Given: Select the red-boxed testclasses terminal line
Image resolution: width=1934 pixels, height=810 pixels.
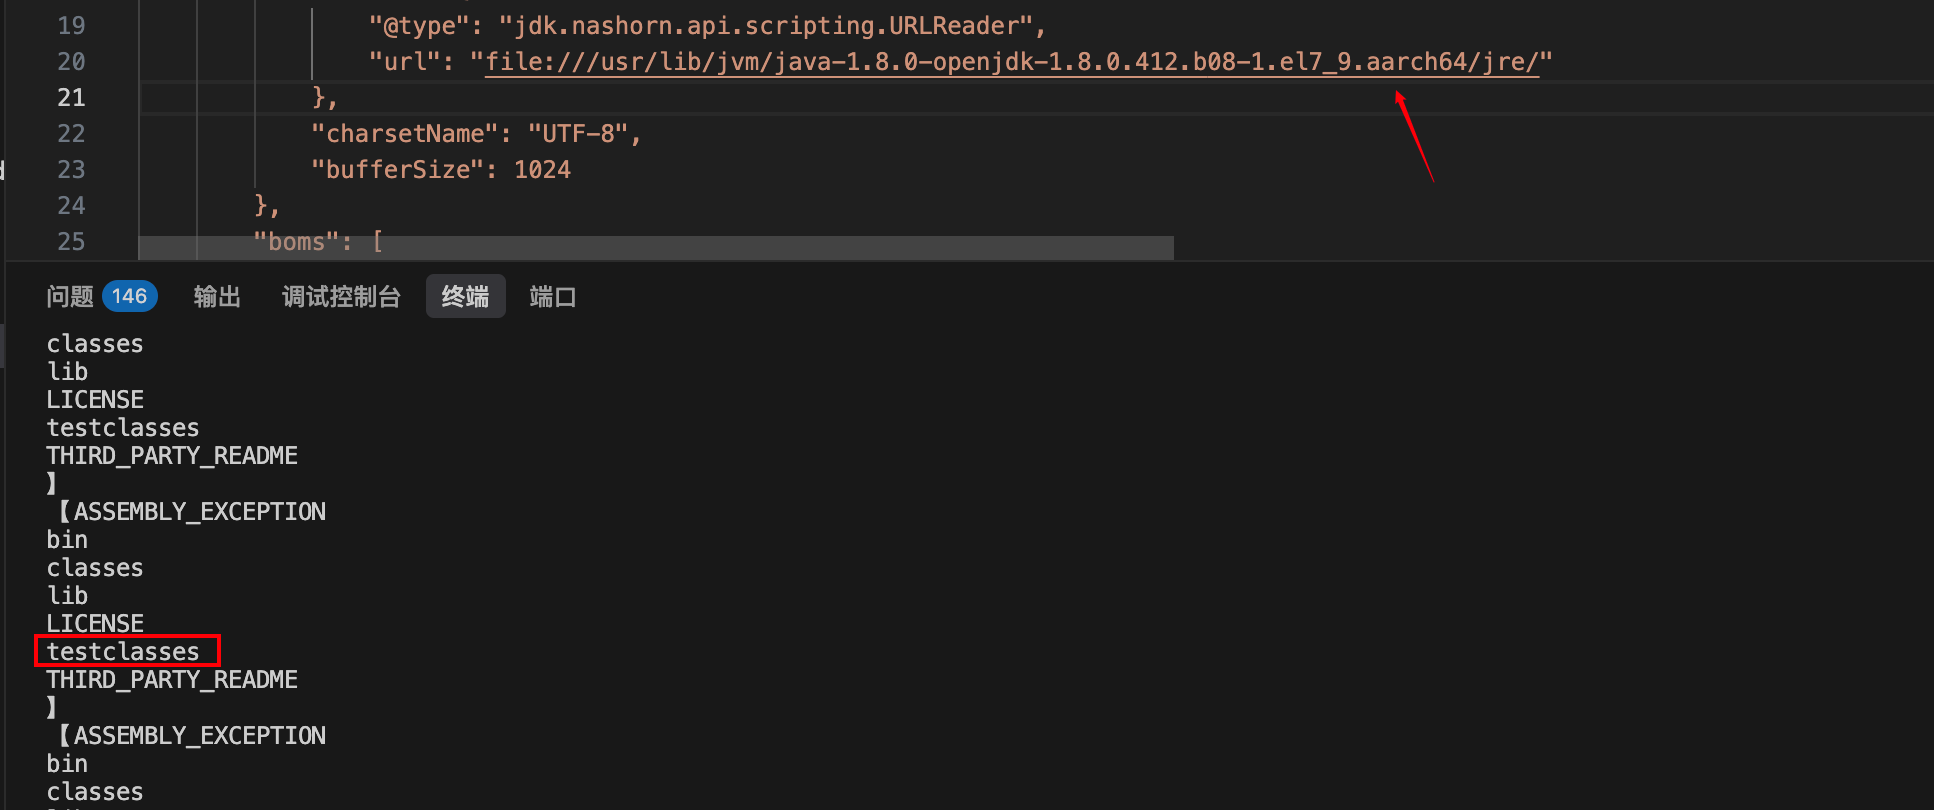Looking at the screenshot, I should (123, 651).
